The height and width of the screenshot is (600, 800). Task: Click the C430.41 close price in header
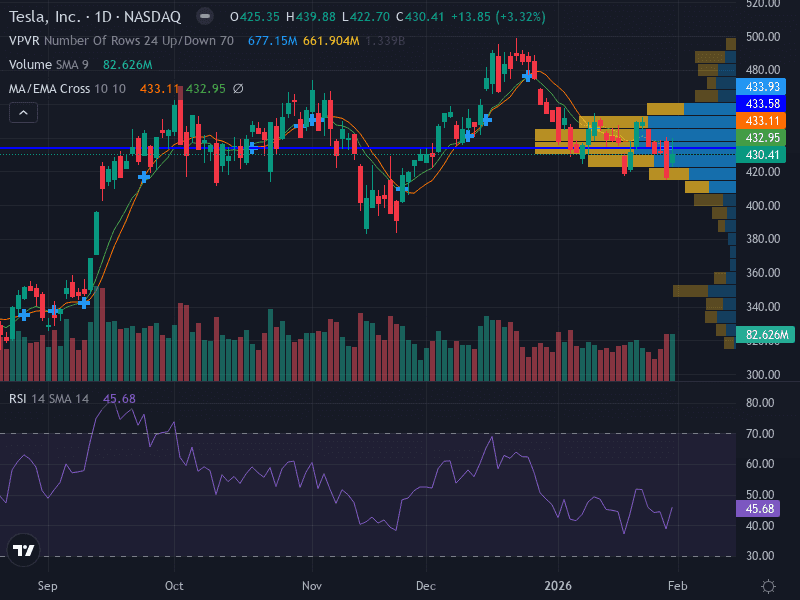click(420, 17)
